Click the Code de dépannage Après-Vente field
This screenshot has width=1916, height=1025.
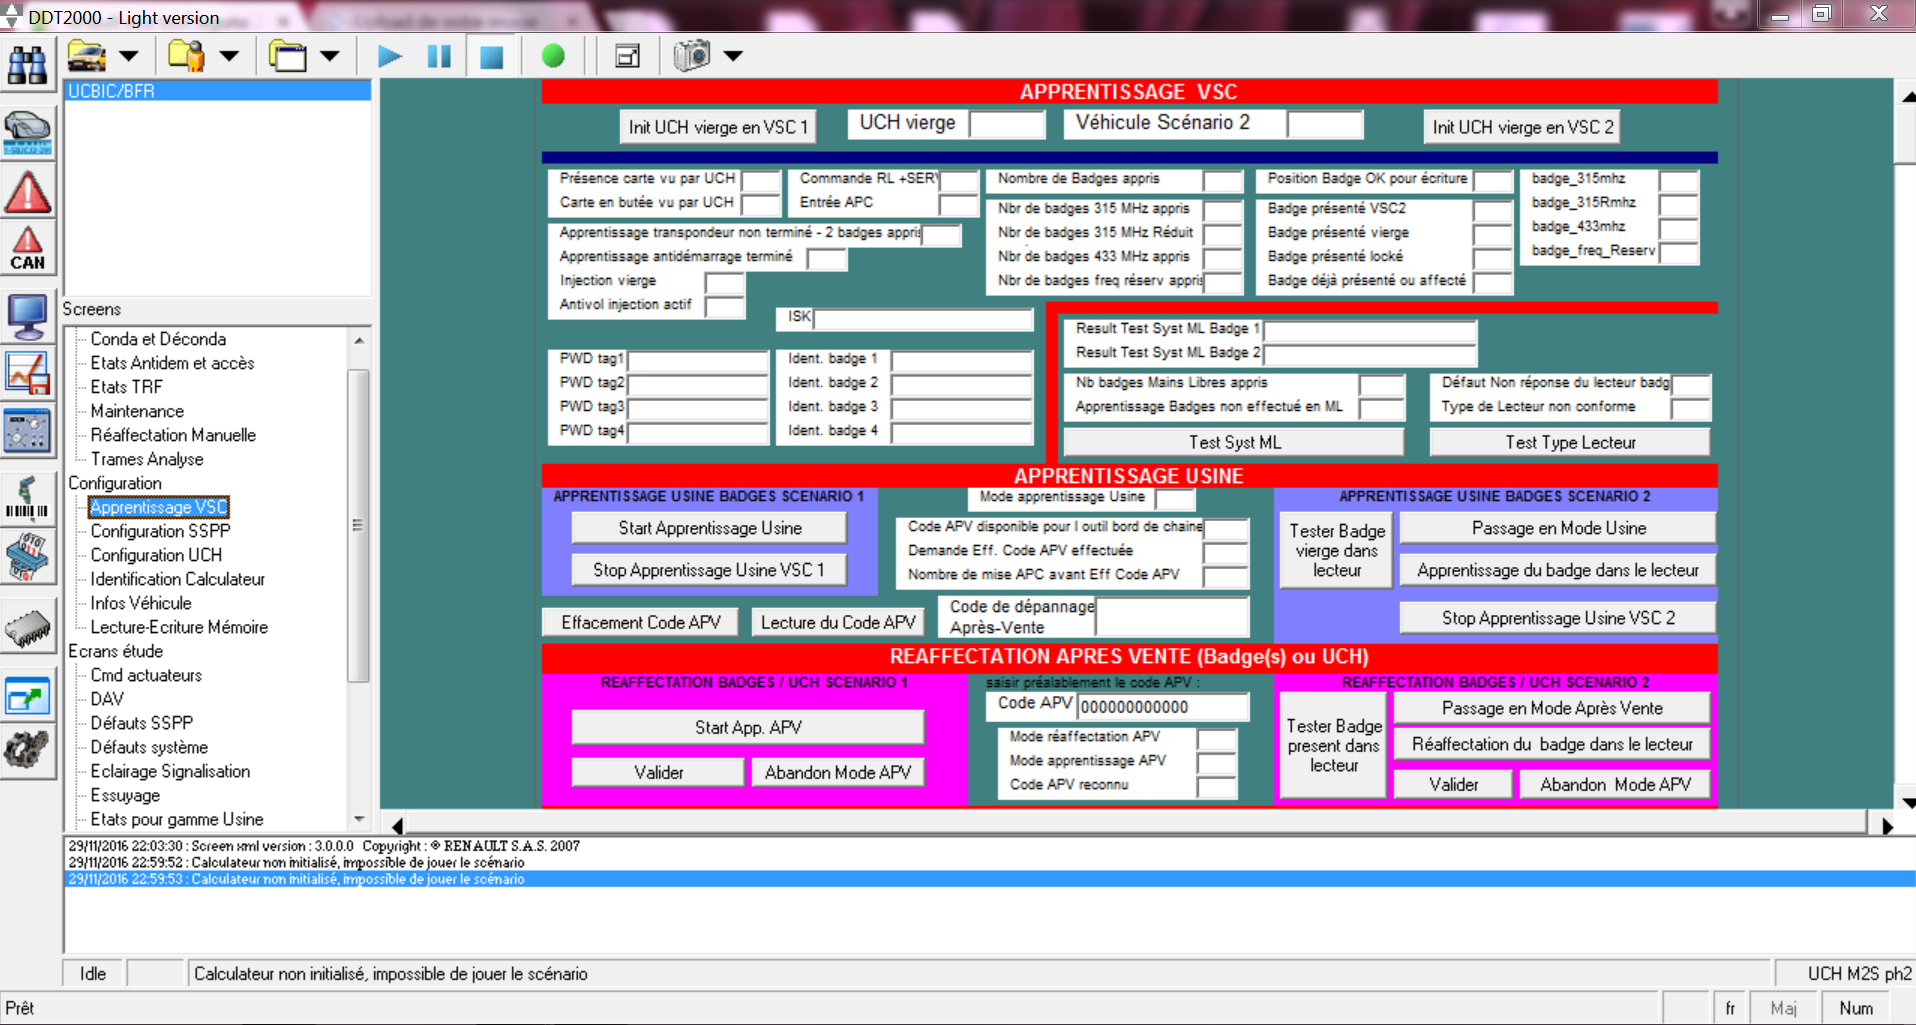pos(1172,616)
